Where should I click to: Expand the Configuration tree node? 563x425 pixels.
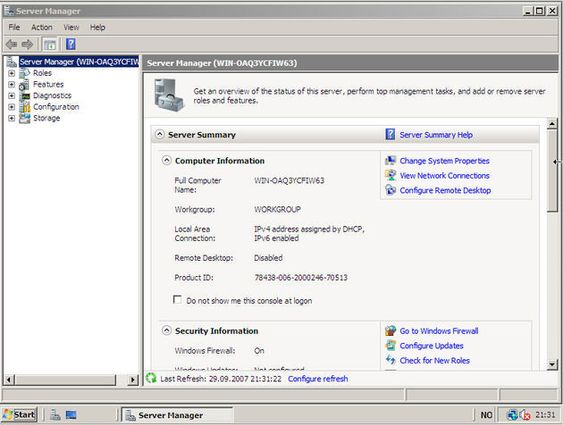[11, 107]
